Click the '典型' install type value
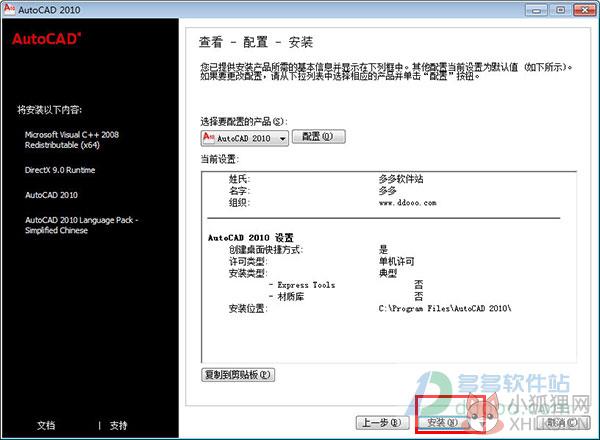Viewport: 600px width, 440px height. (x=388, y=273)
